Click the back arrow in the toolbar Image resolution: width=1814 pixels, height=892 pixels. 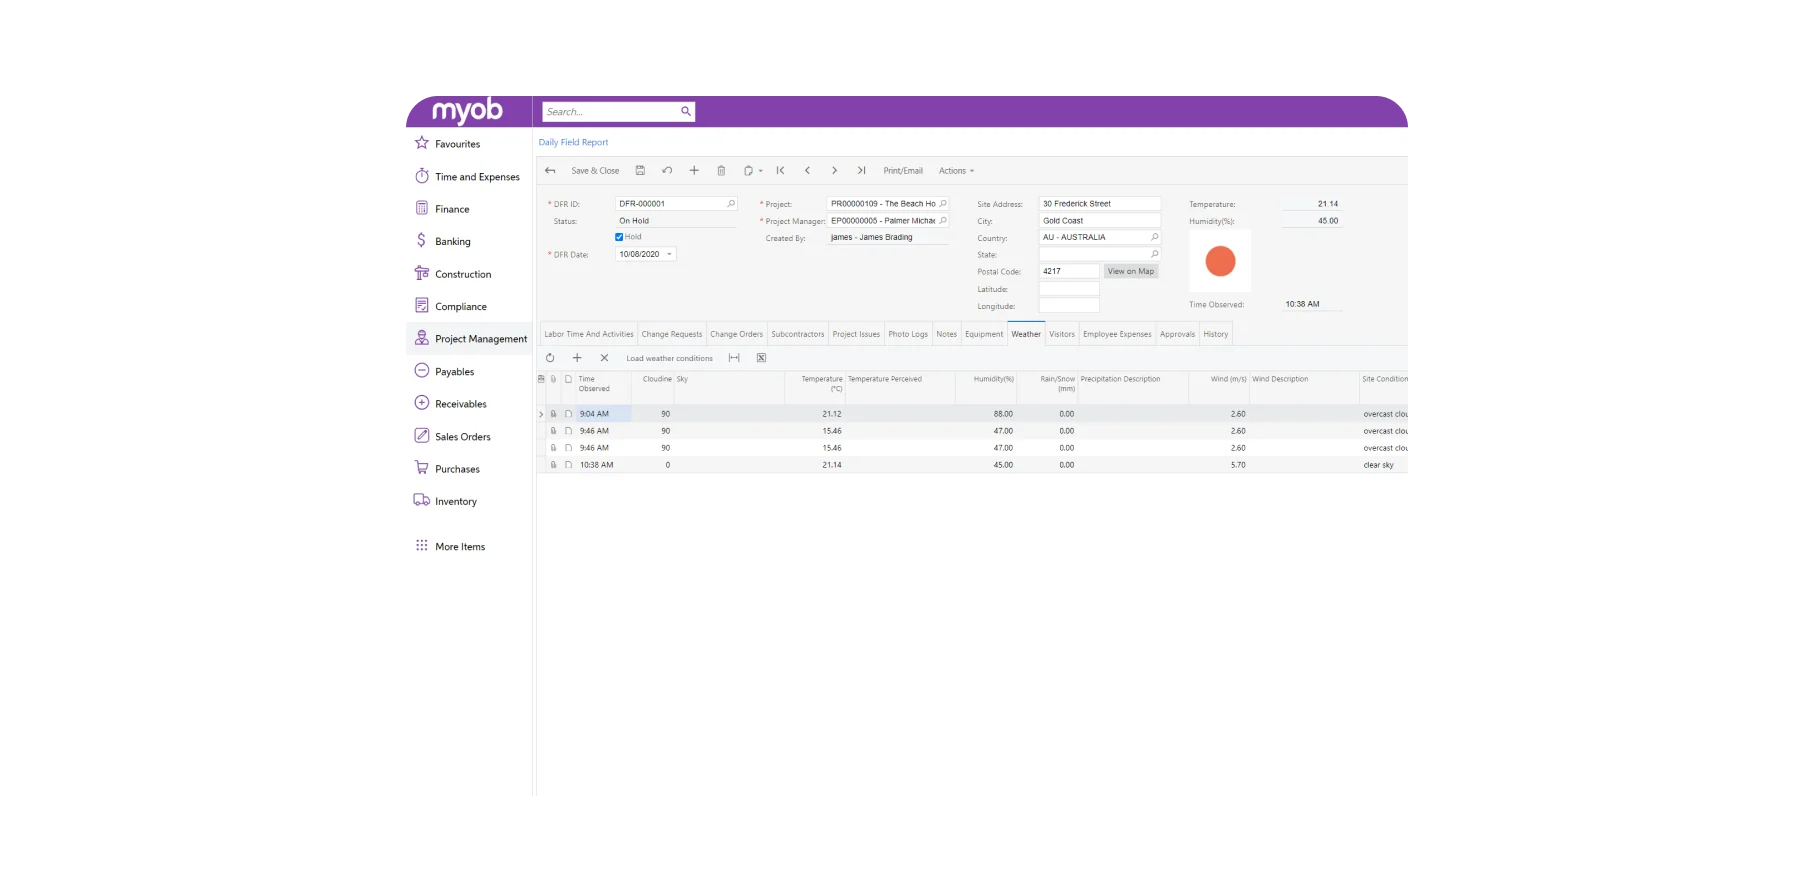(550, 171)
